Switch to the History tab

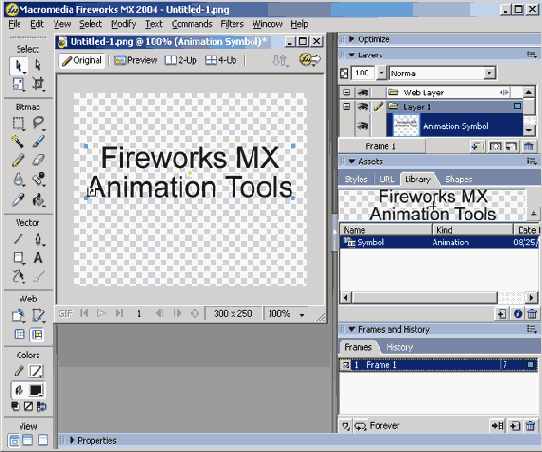[x=400, y=347]
